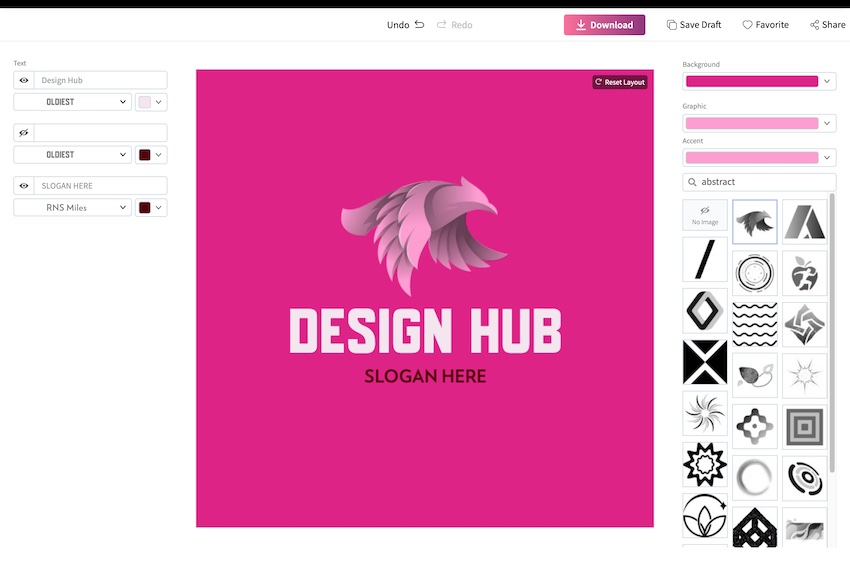The height and width of the screenshot is (573, 850).
Task: Select the No Image option
Action: point(705,215)
